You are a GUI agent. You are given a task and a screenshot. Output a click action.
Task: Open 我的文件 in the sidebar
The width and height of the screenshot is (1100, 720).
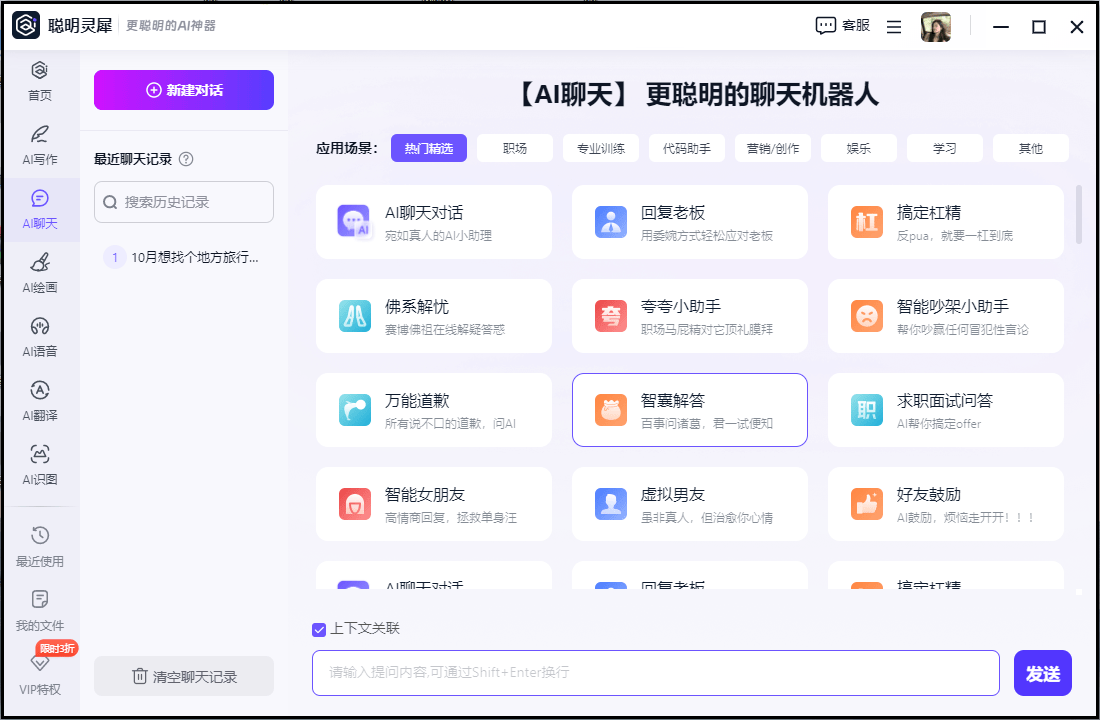coord(40,600)
